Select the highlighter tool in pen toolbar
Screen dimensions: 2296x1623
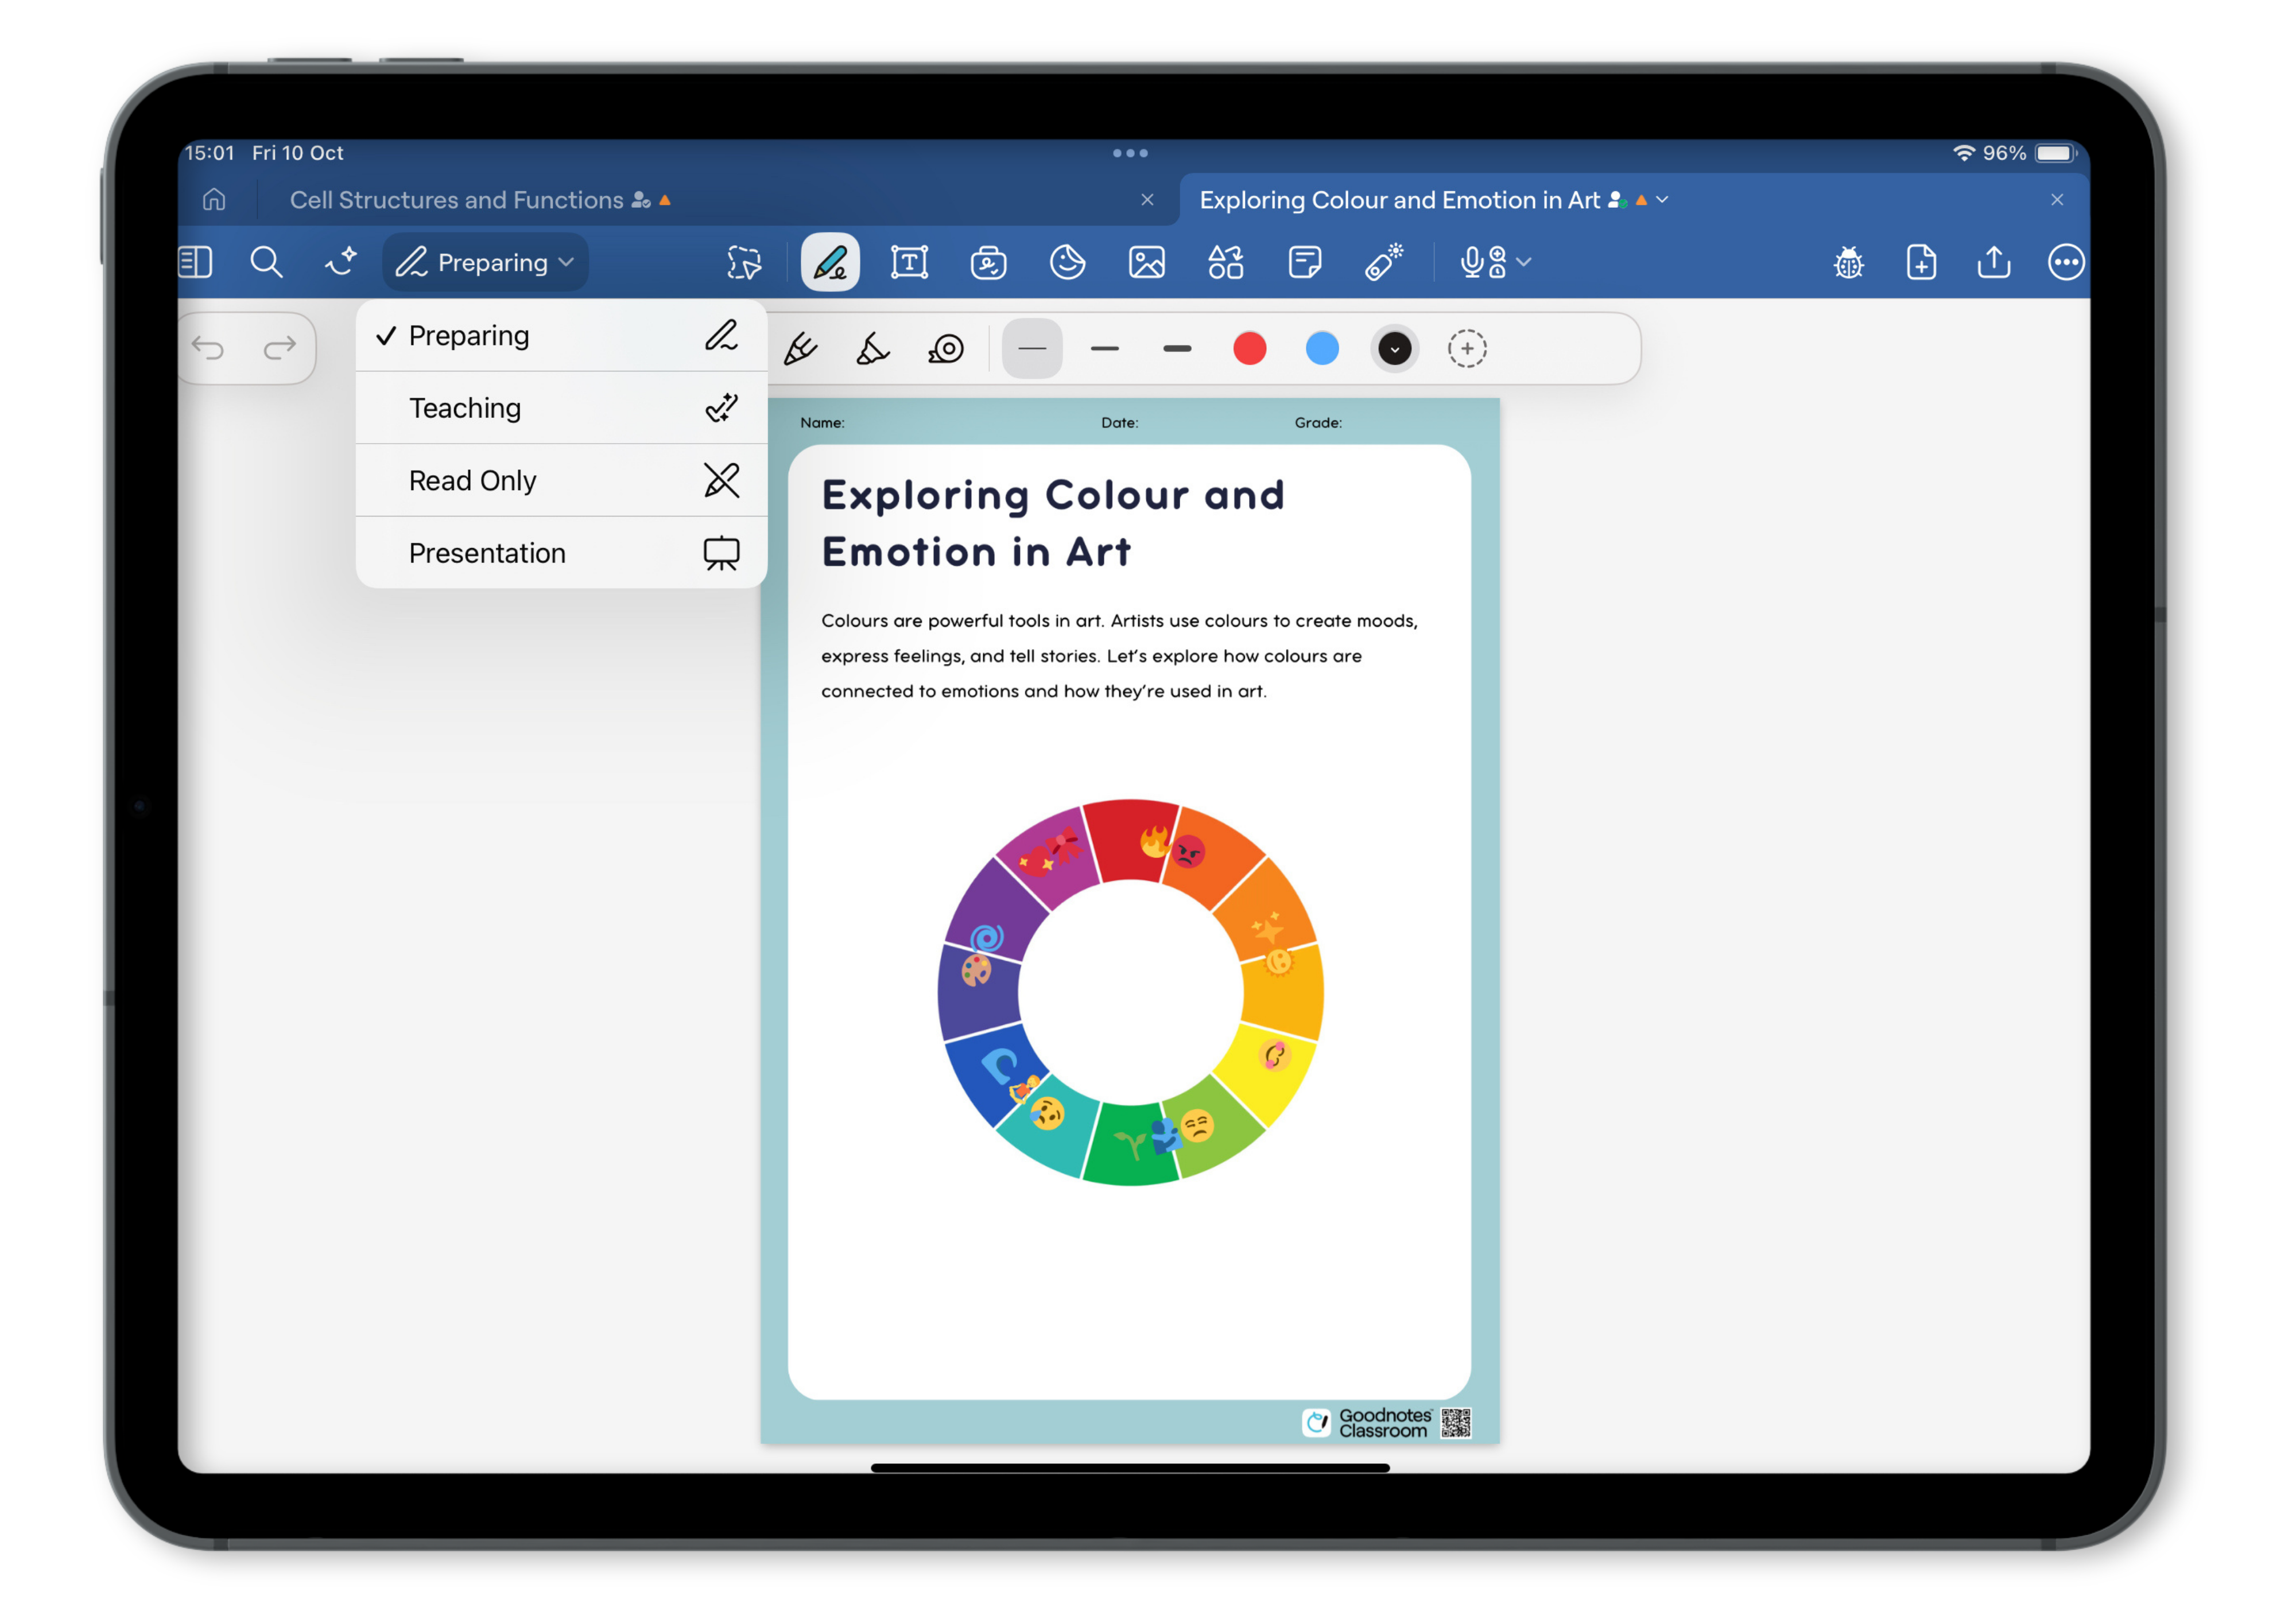coord(872,349)
